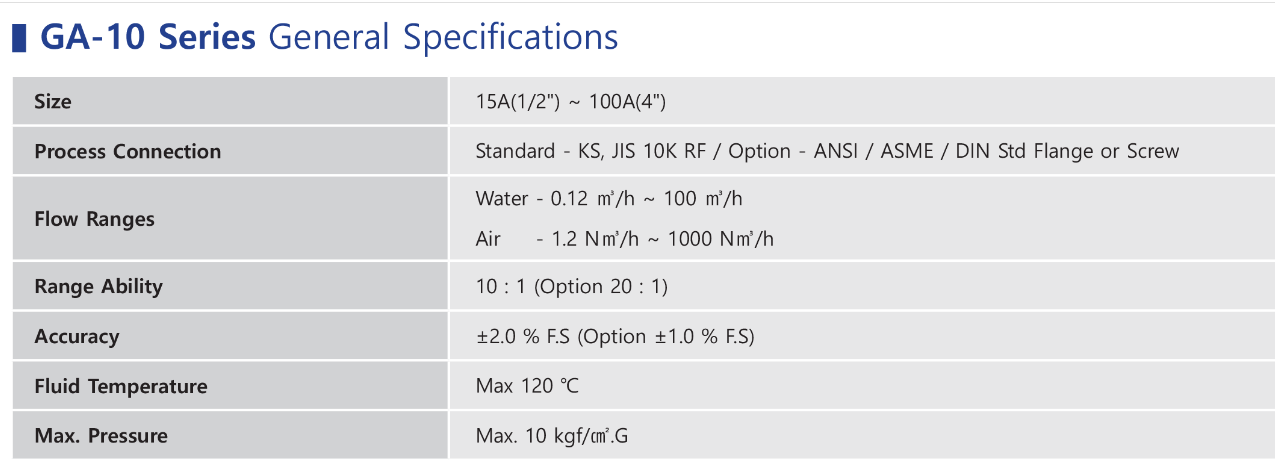Select the Process Connection label cell
The height and width of the screenshot is (462, 1275).
231,151
